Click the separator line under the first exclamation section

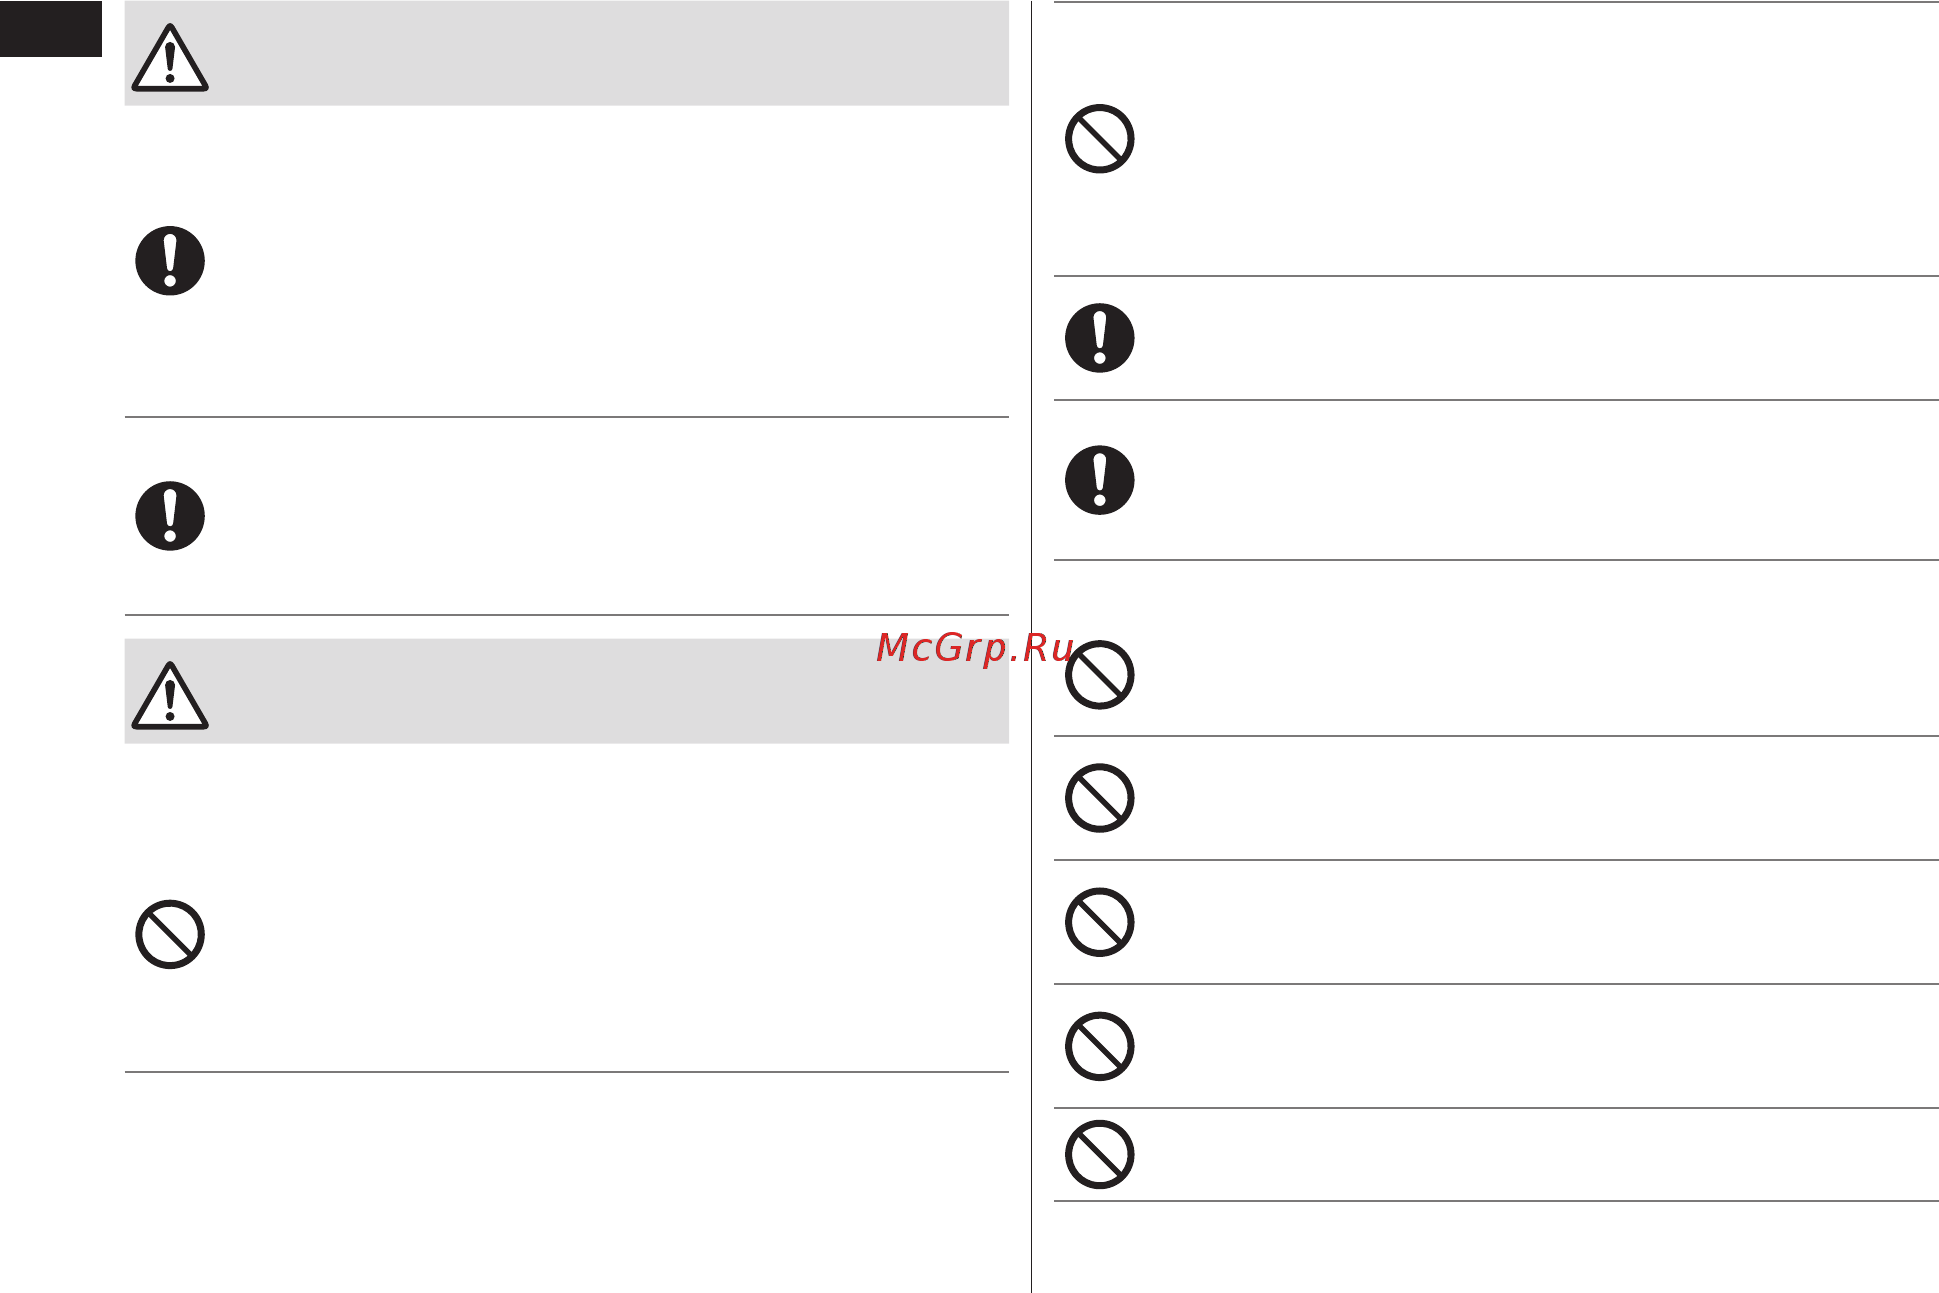point(566,417)
